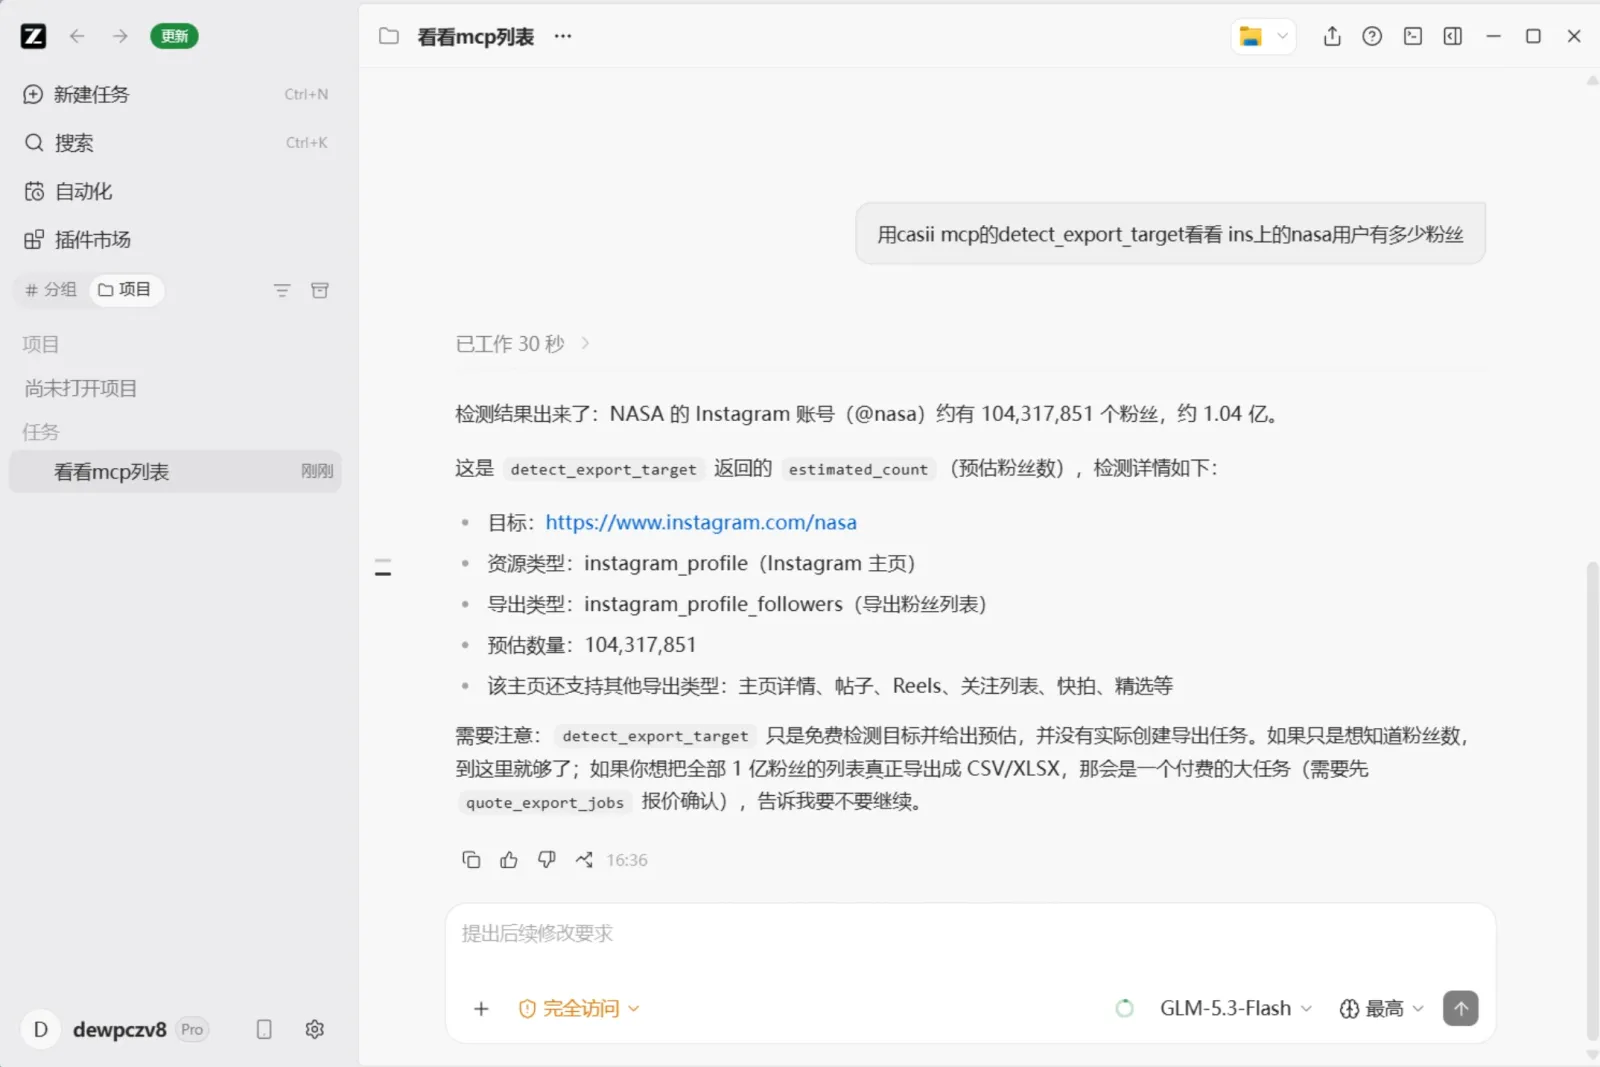Go forward with the right arrow

[x=120, y=37]
